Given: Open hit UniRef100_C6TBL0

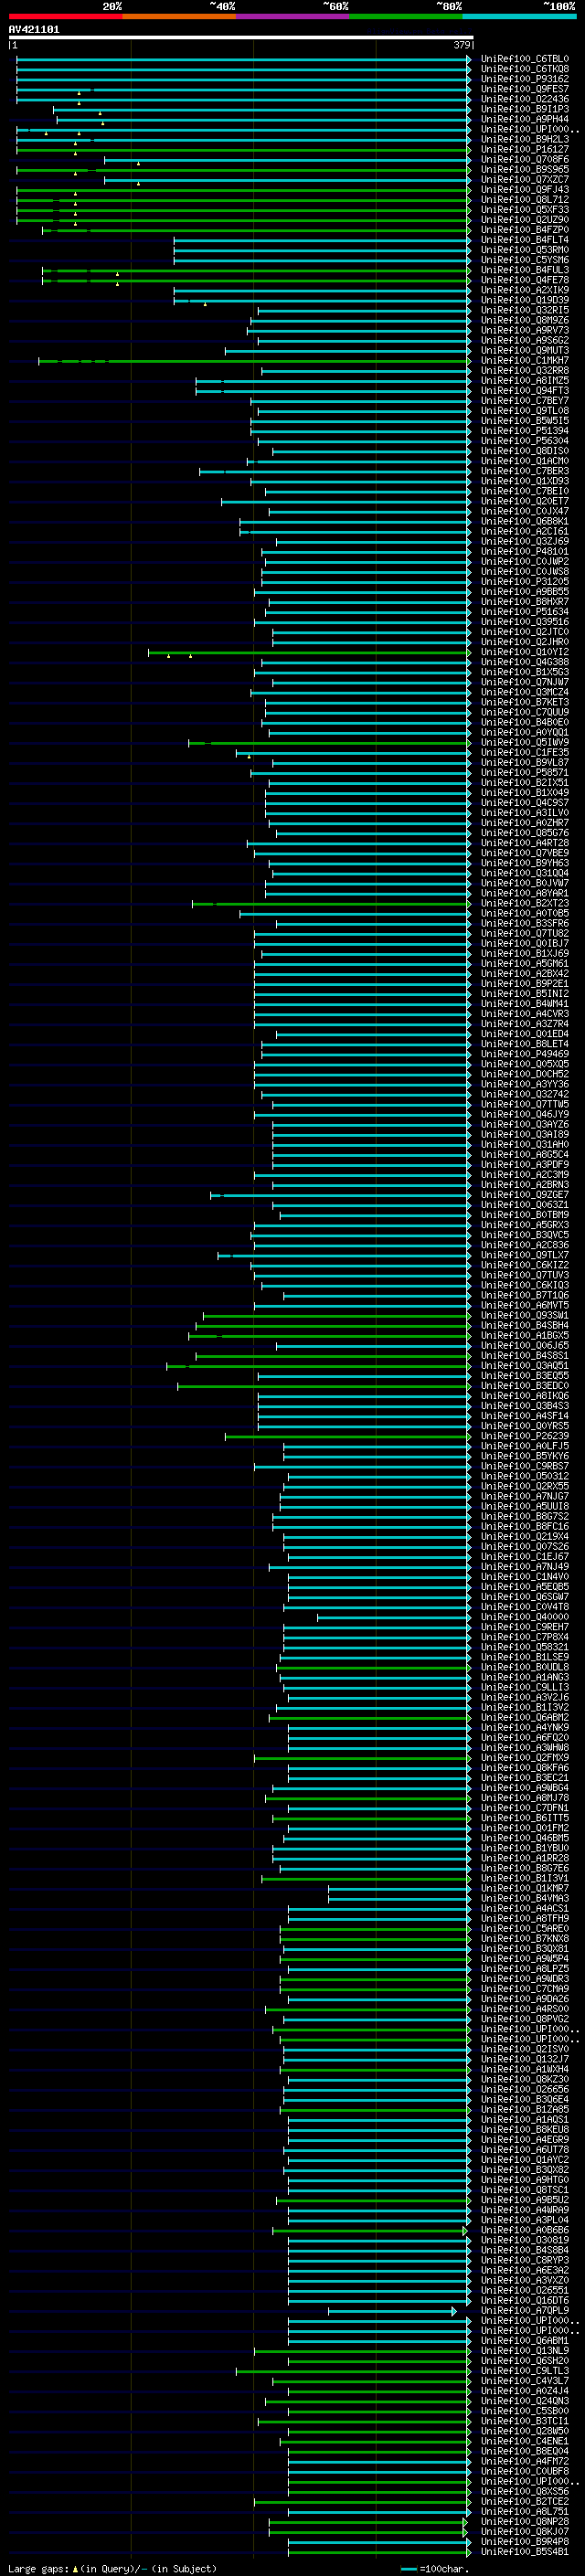Looking at the screenshot, I should [525, 59].
